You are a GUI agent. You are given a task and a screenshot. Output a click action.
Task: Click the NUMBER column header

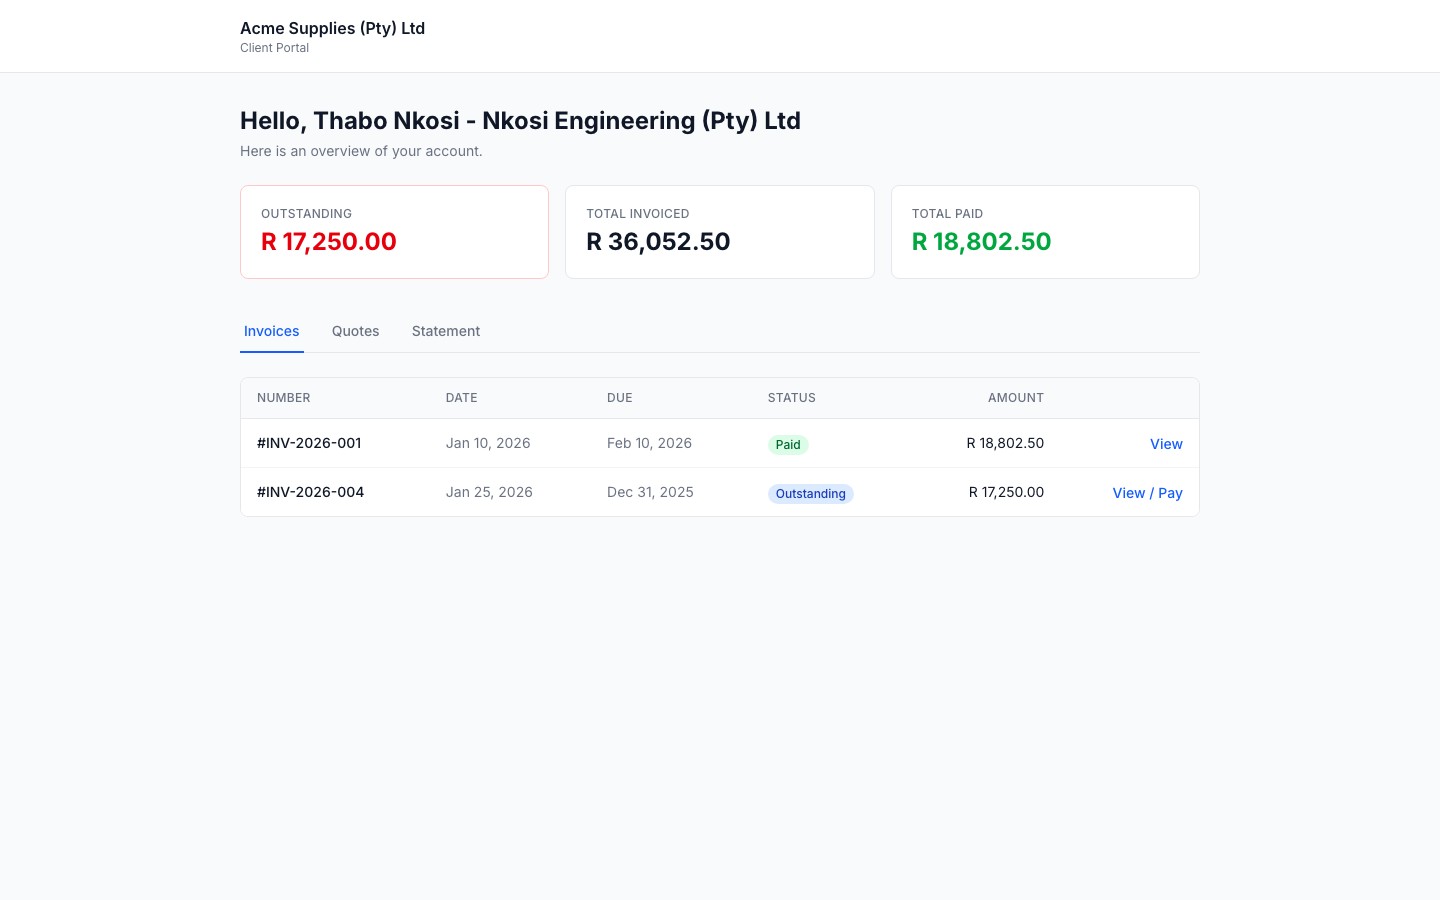click(283, 397)
